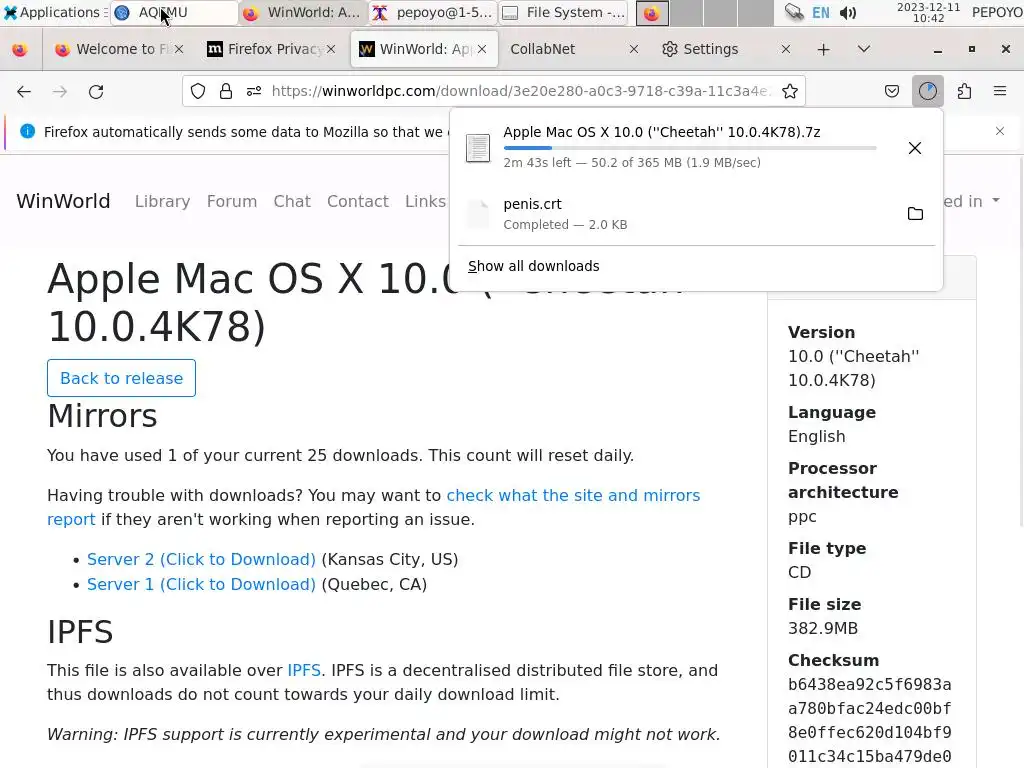This screenshot has height=768, width=1024.
Task: Click the Firefox View pinned icon
Action: tap(20, 50)
